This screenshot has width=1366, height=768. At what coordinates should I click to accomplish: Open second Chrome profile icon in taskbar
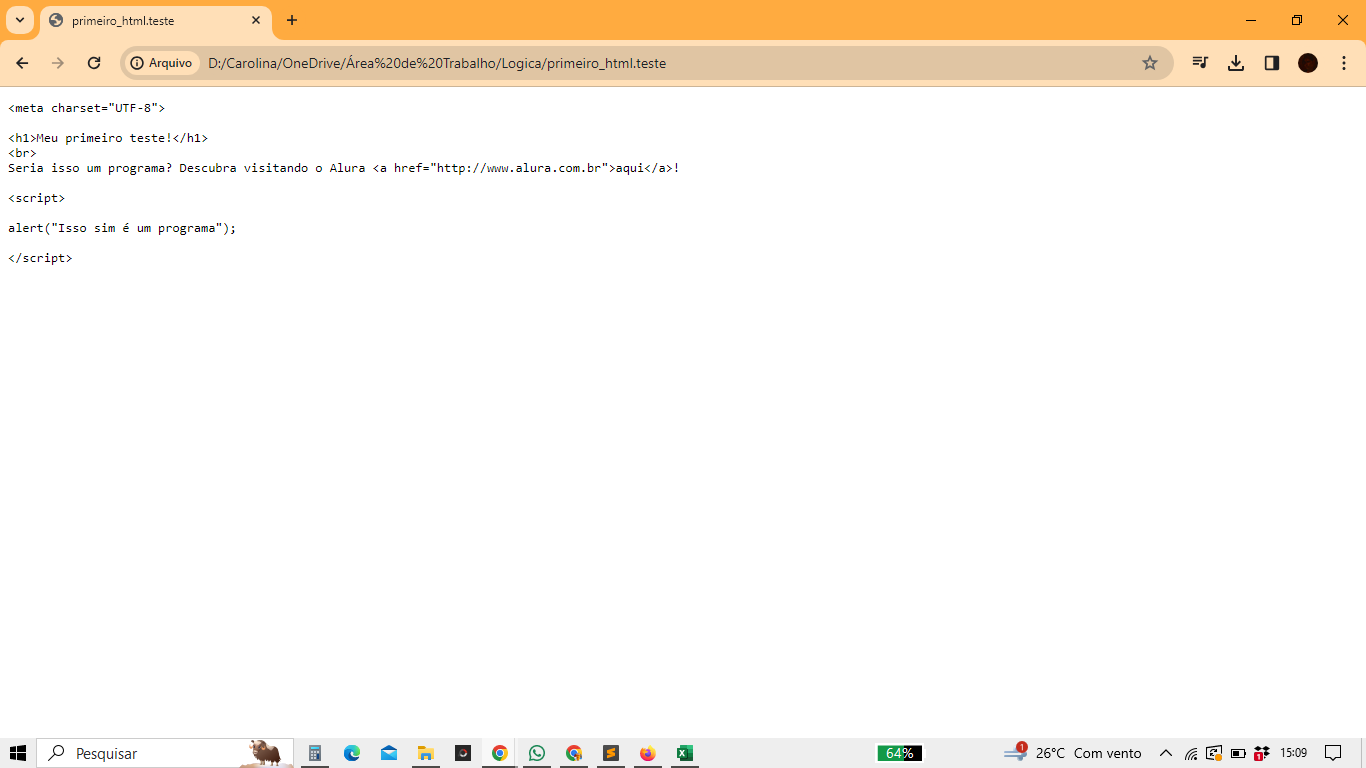(x=574, y=753)
